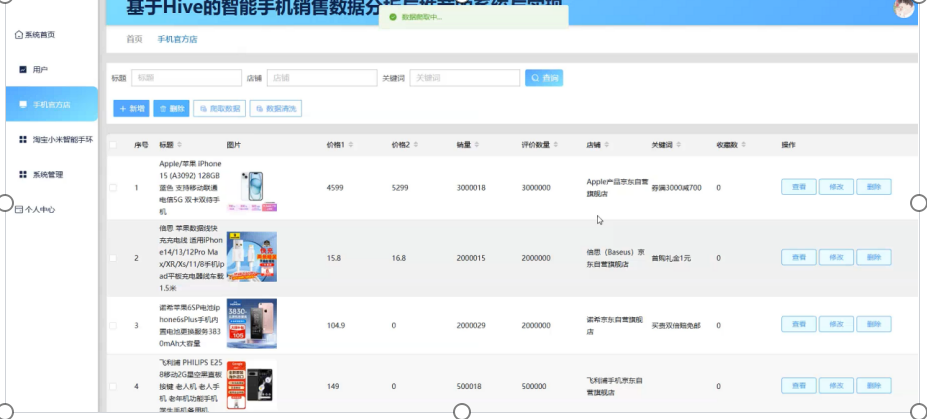Screen dimensions: 927x419
Task: Click 删除 for row 1 Apple iPhone
Action: 874,187
